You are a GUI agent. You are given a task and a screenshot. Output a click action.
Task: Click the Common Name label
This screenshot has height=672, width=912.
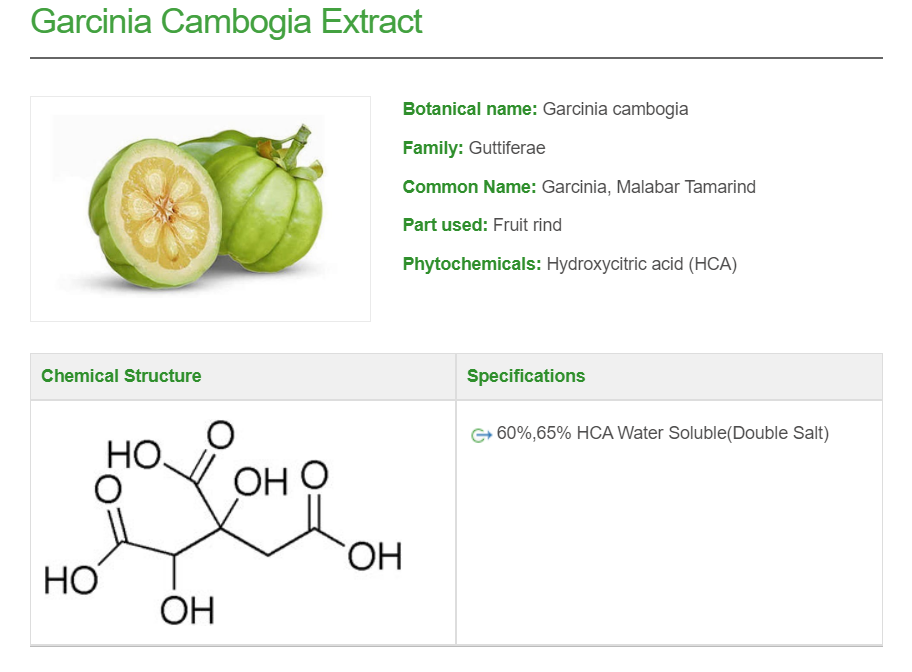click(x=470, y=187)
